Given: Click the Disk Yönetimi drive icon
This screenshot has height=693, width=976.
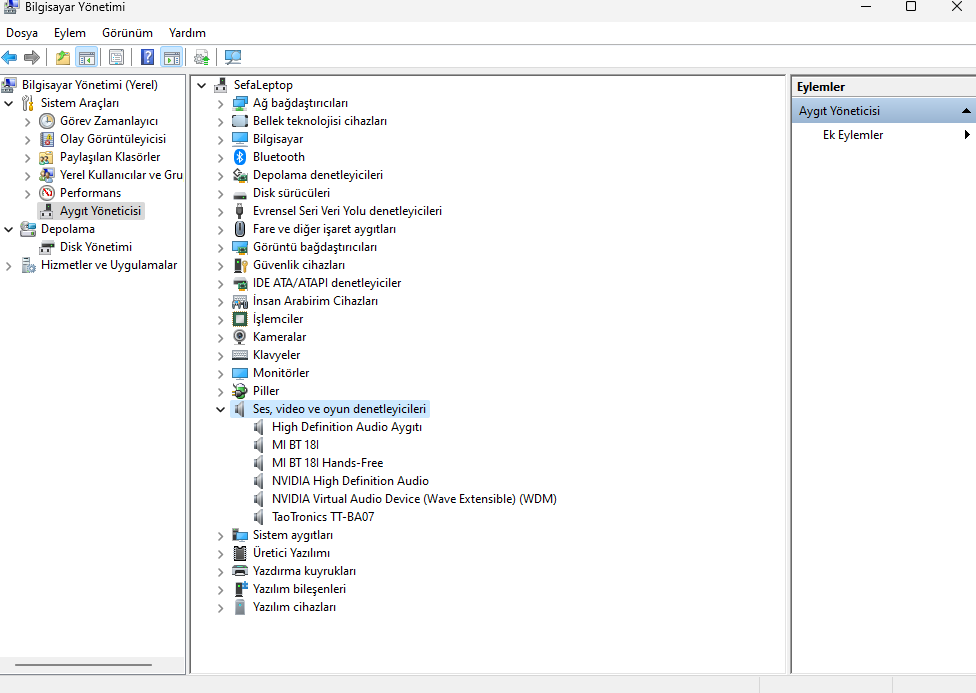Looking at the screenshot, I should [x=47, y=247].
